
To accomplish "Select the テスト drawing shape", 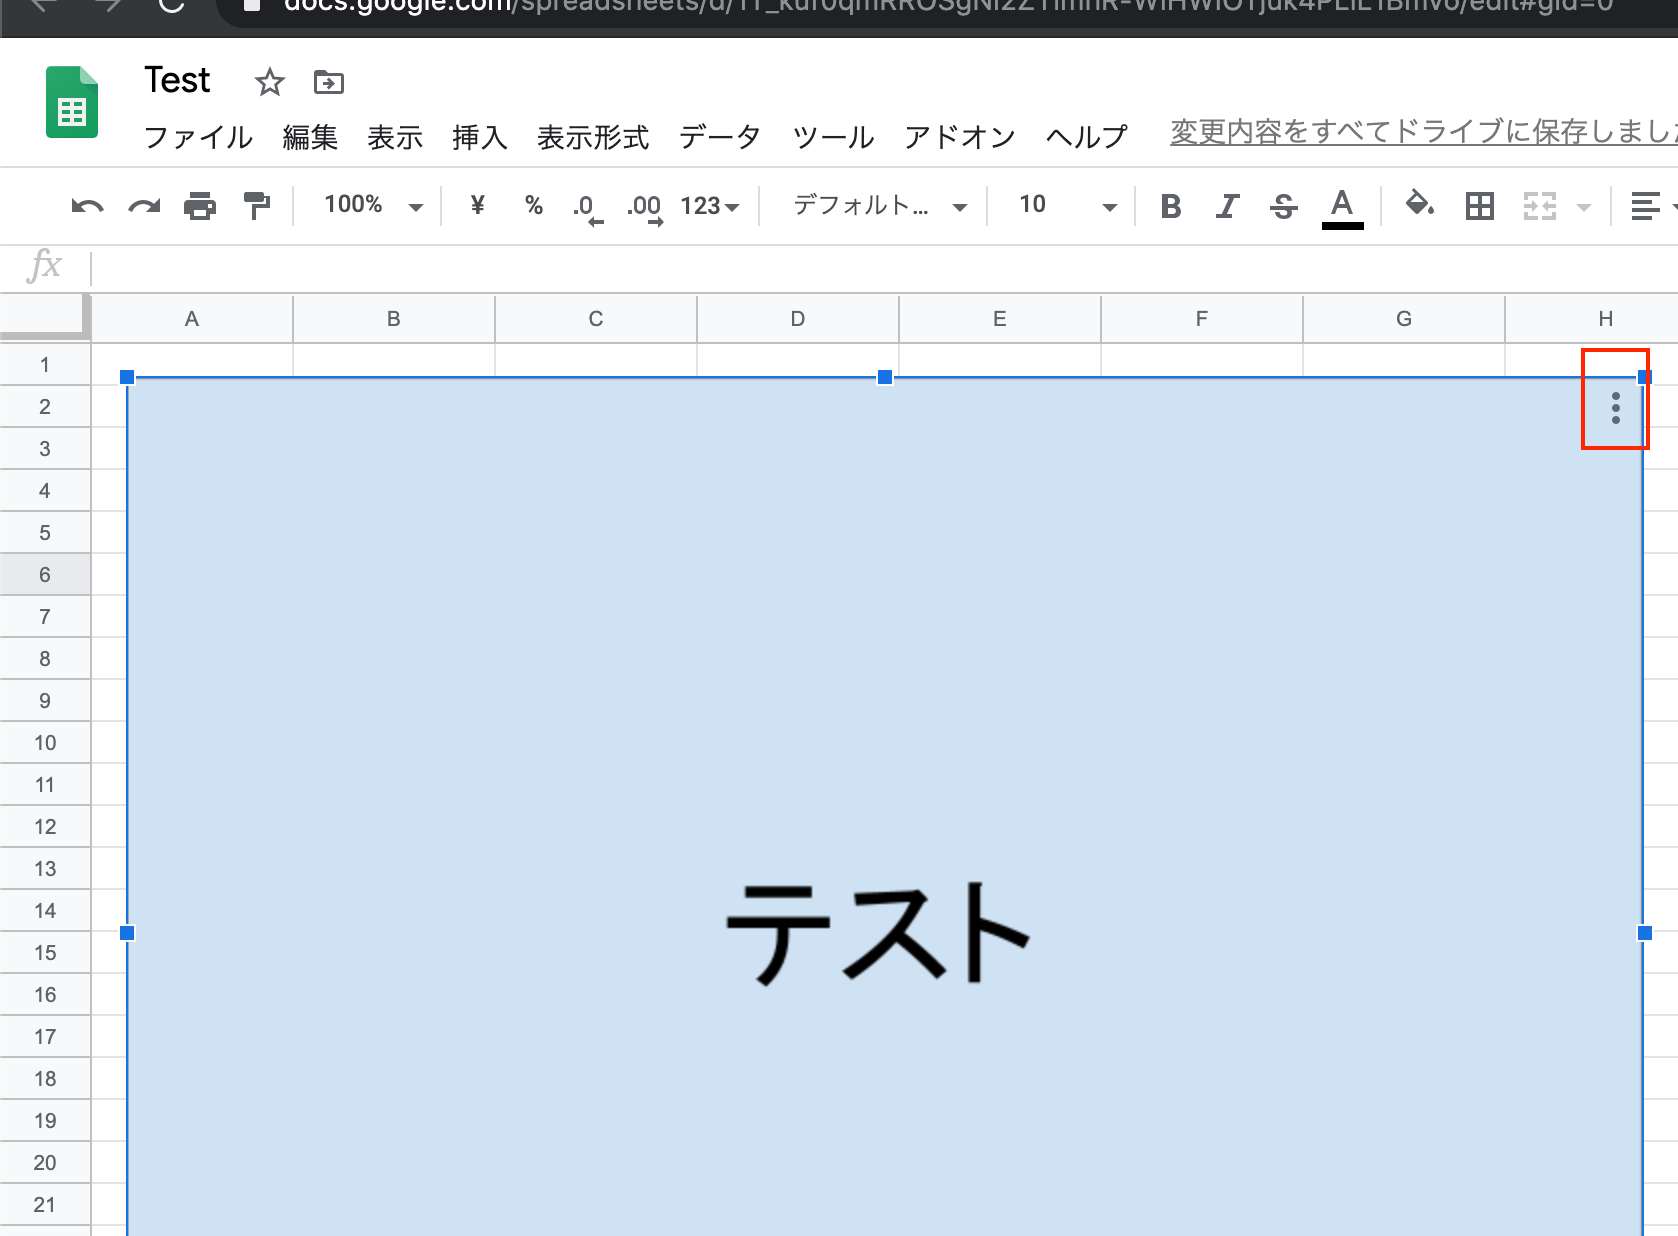I will click(885, 806).
